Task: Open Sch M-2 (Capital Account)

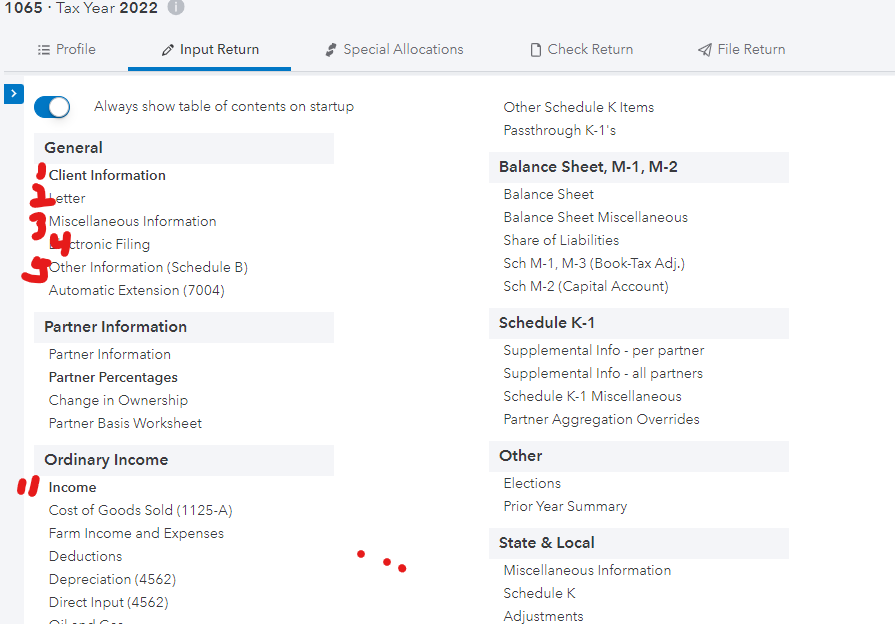Action: pyautogui.click(x=586, y=286)
